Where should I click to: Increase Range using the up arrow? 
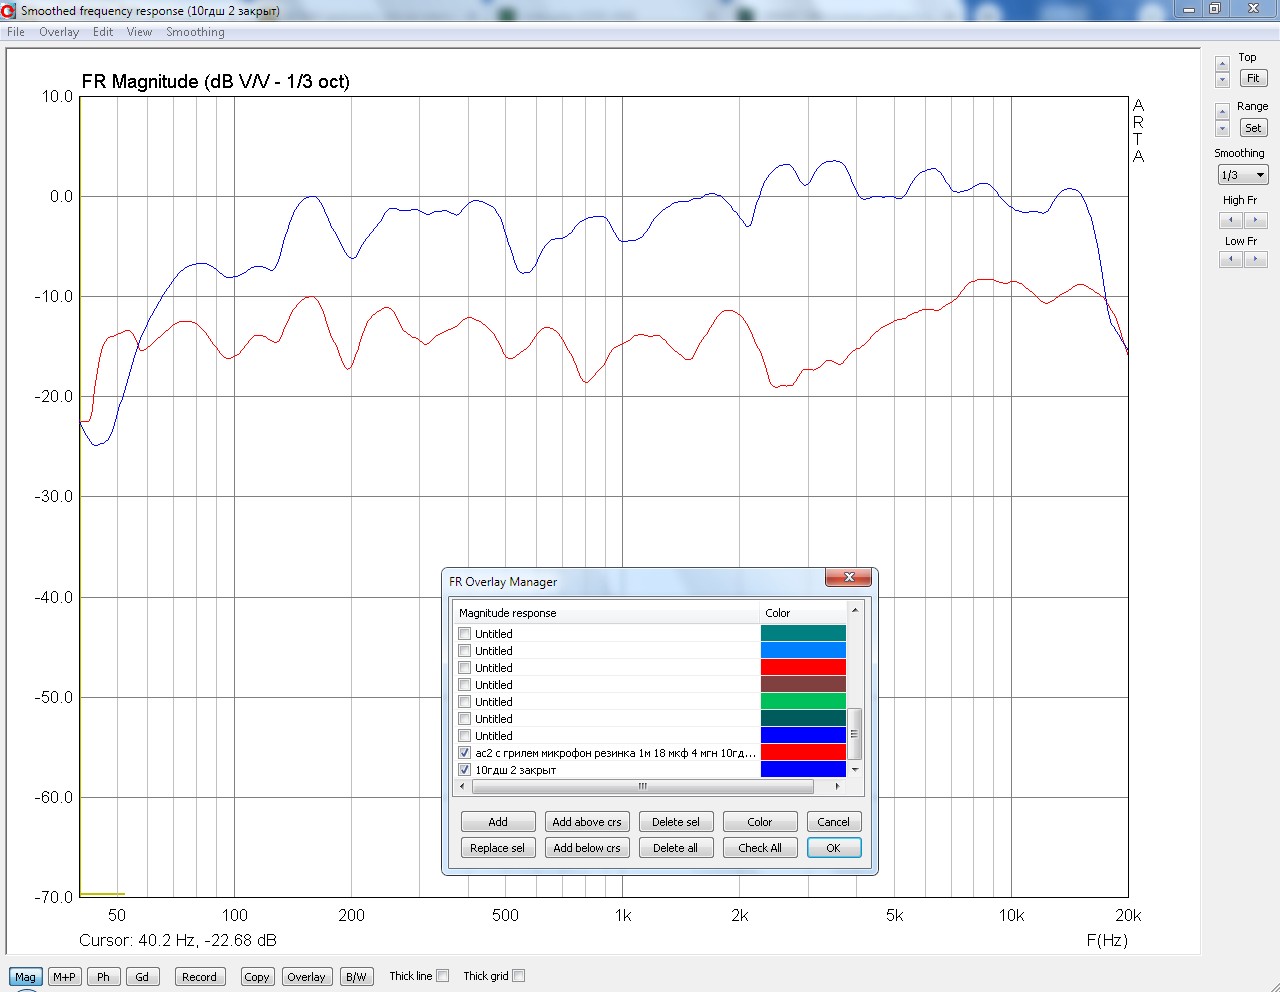1222,112
